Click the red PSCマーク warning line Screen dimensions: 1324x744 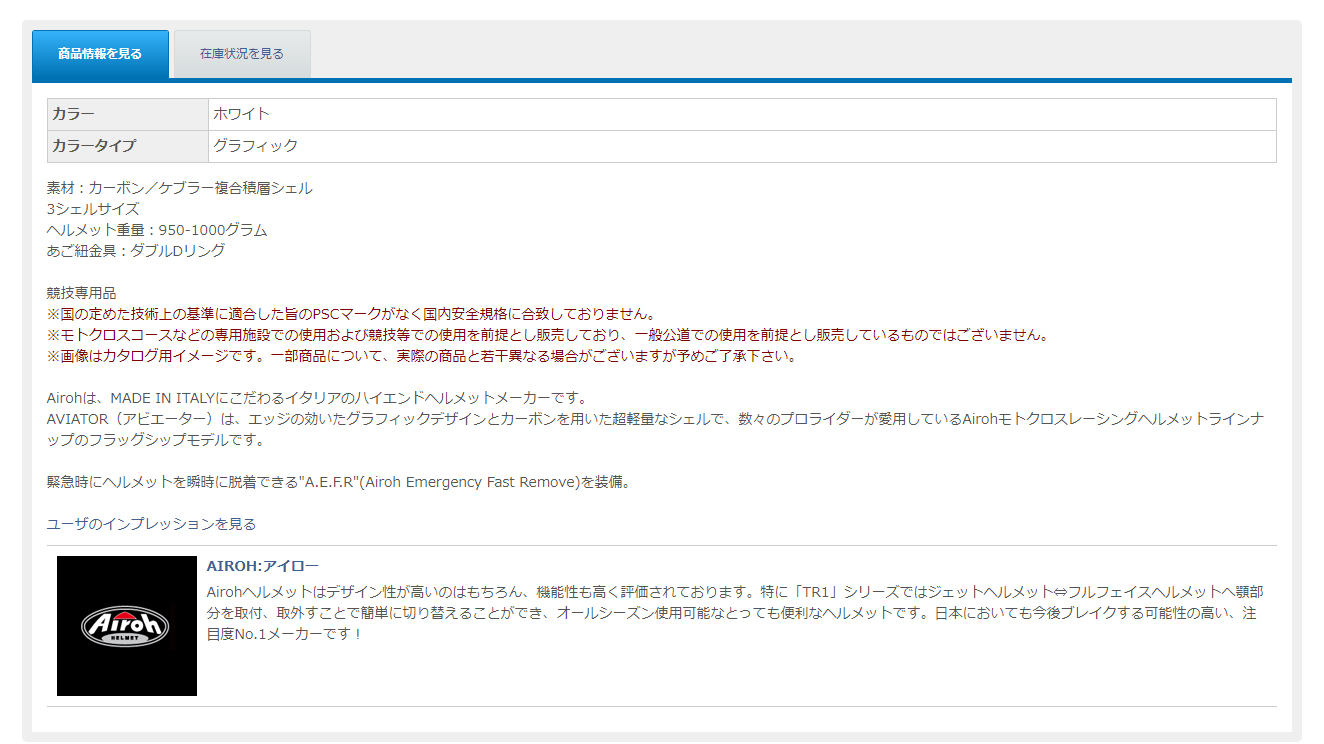351,314
